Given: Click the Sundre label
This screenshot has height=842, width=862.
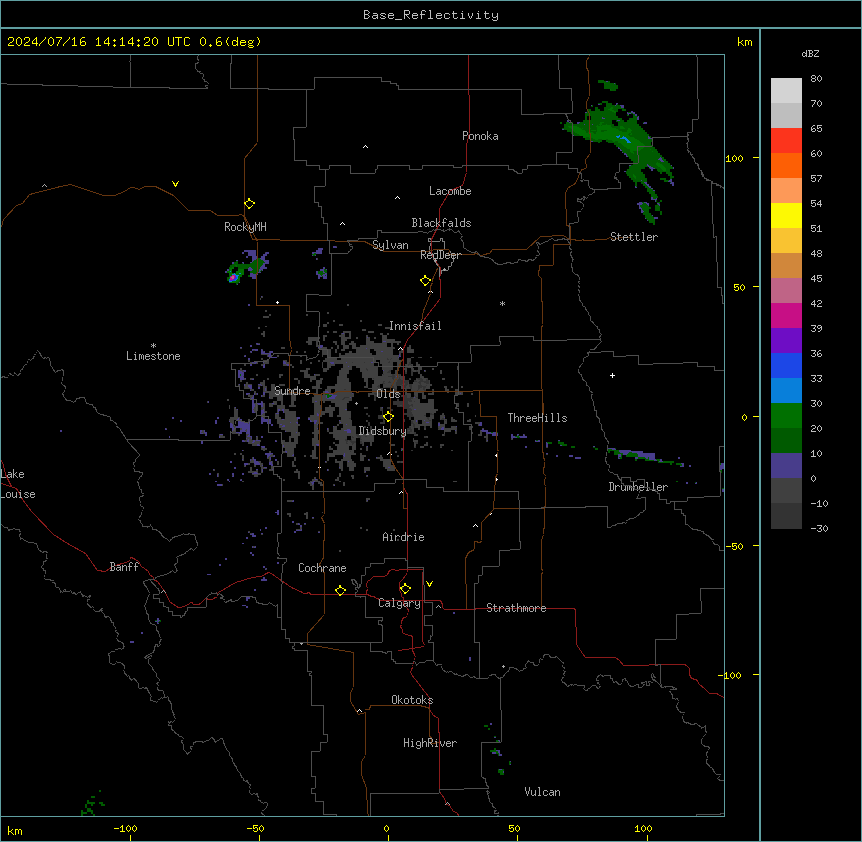Looking at the screenshot, I should point(292,391).
